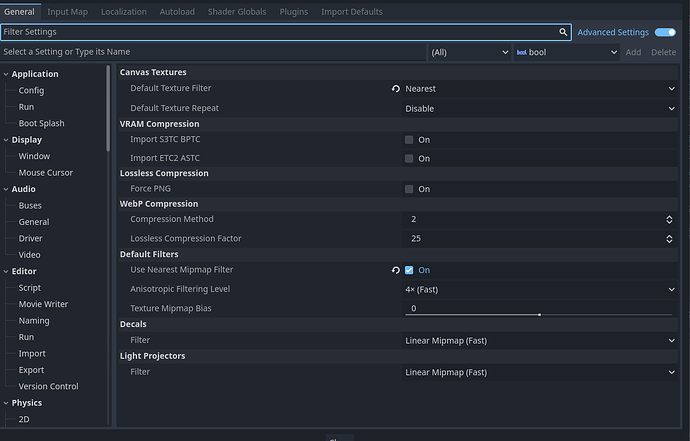Screen dimensions: 690x441
Task: Adjust the Texture Mipmap Bias slider
Action: click(539, 314)
